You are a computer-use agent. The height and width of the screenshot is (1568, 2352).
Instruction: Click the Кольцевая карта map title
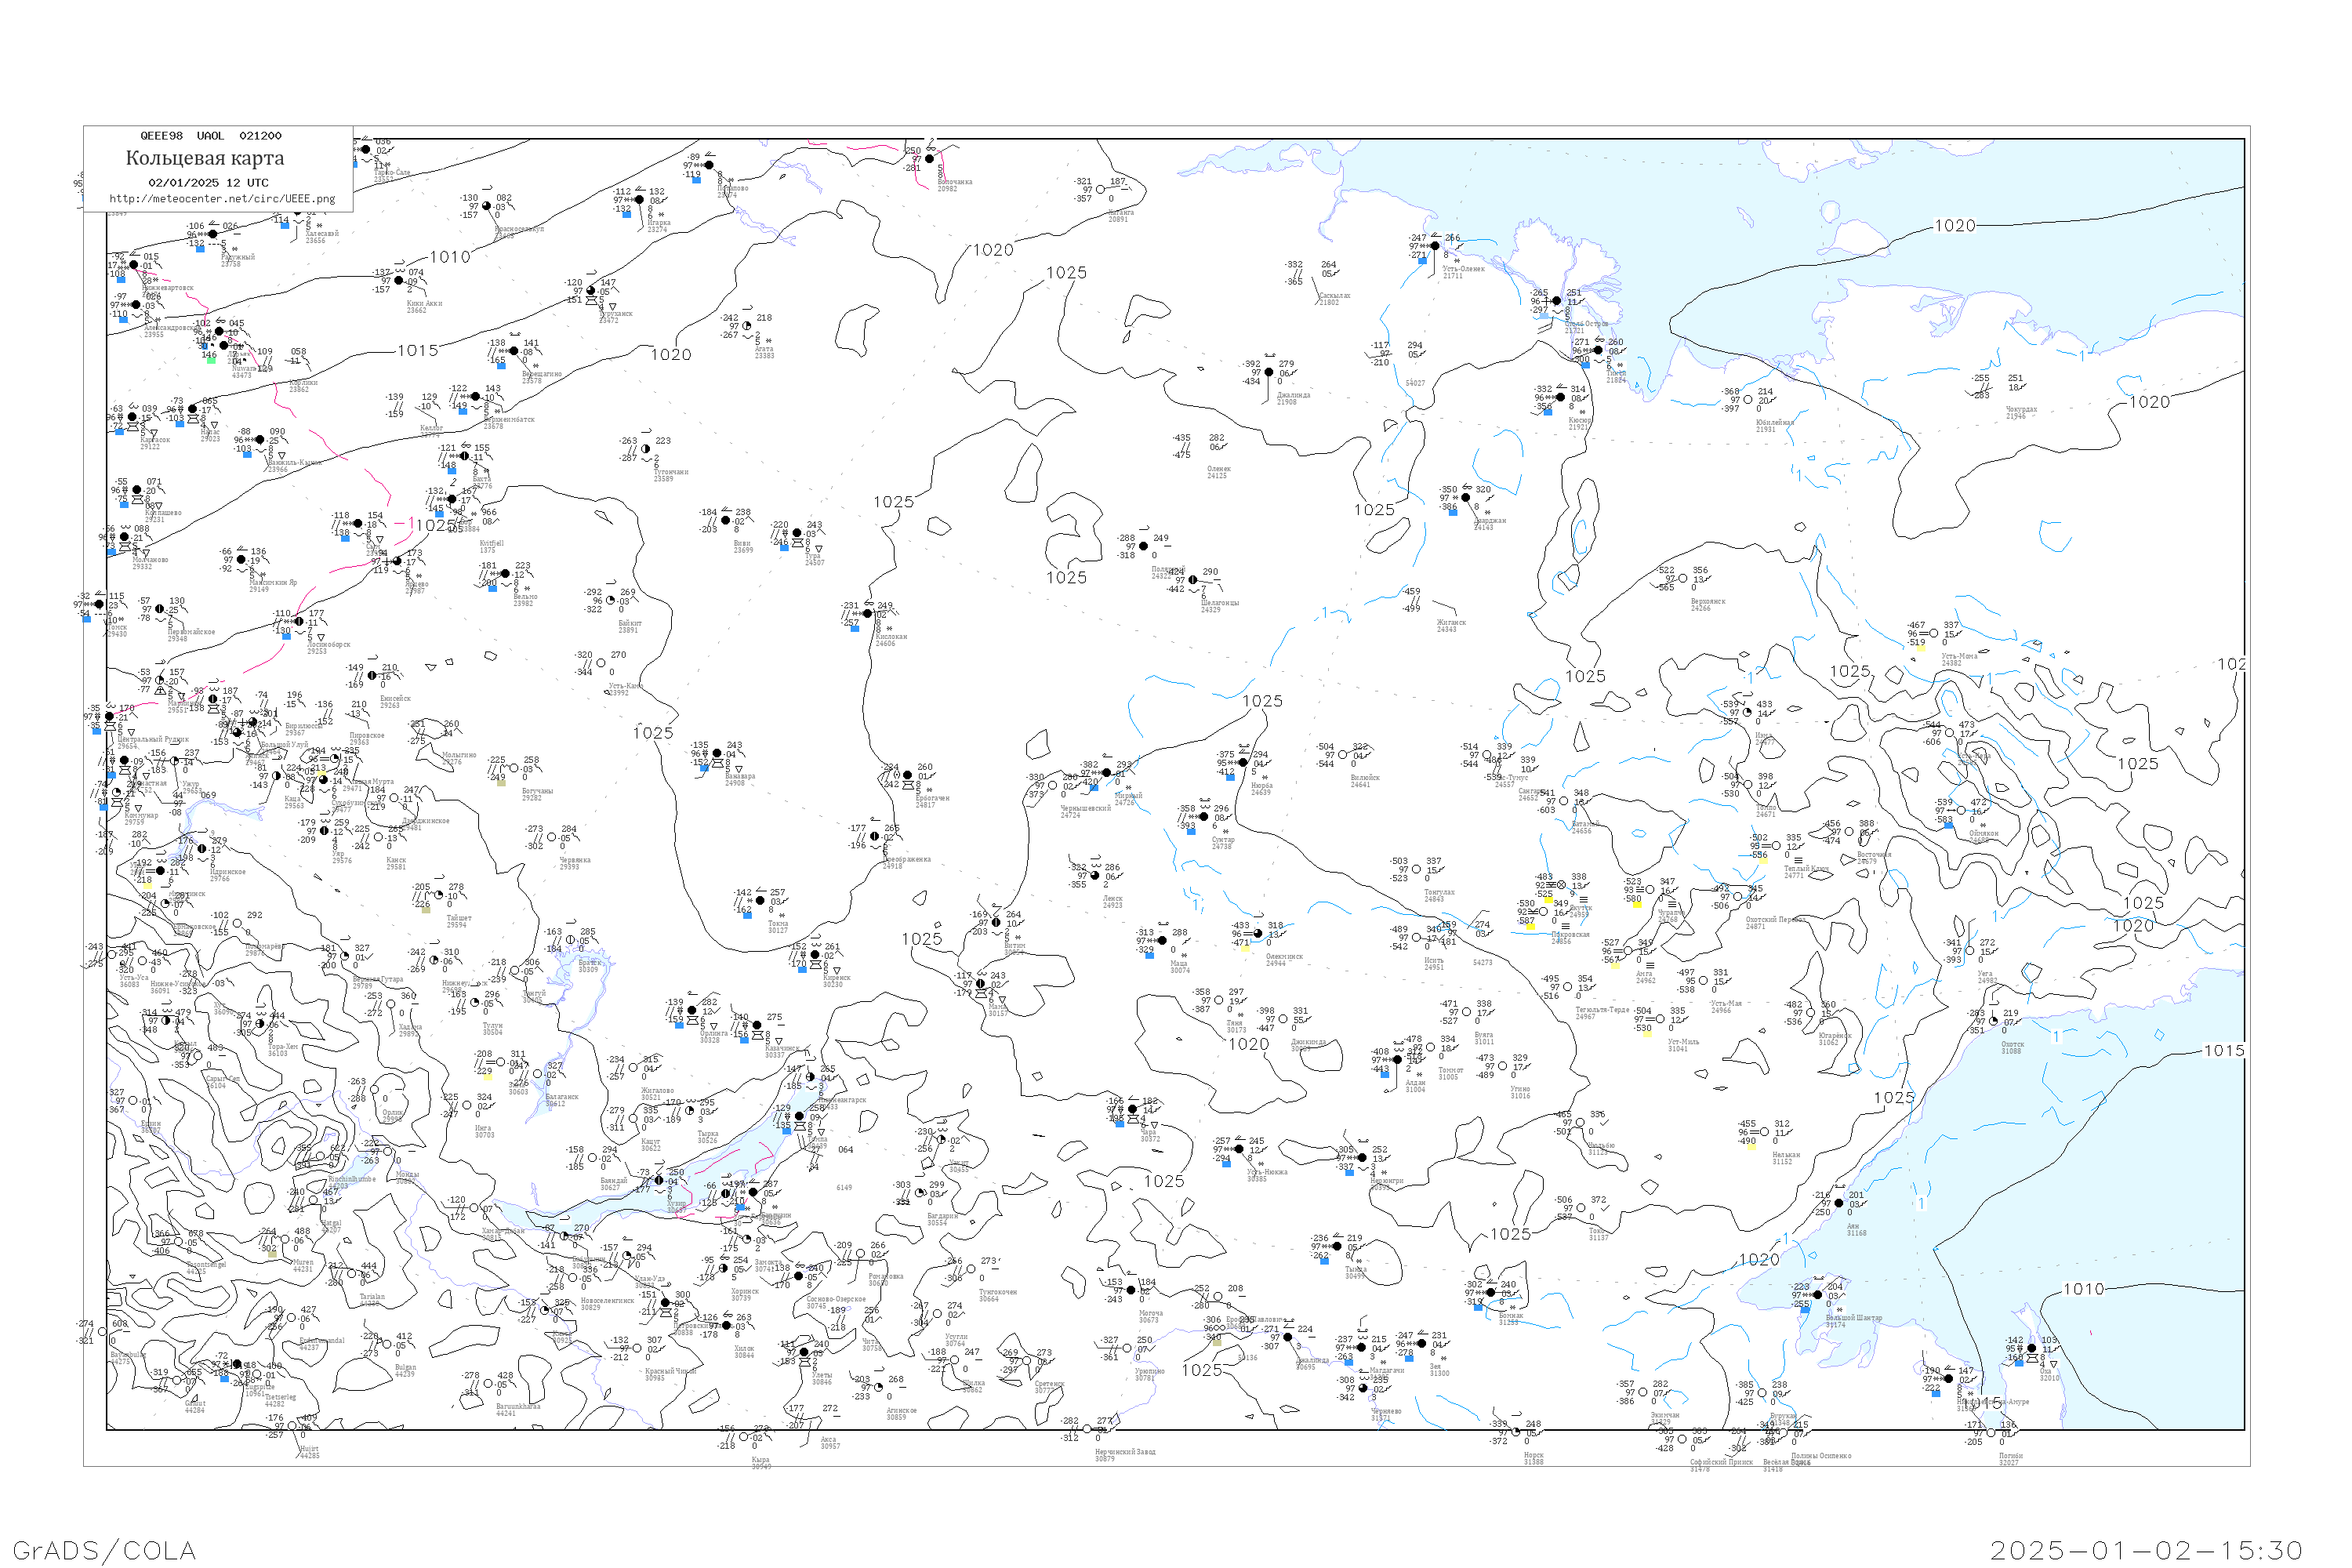pos(204,158)
